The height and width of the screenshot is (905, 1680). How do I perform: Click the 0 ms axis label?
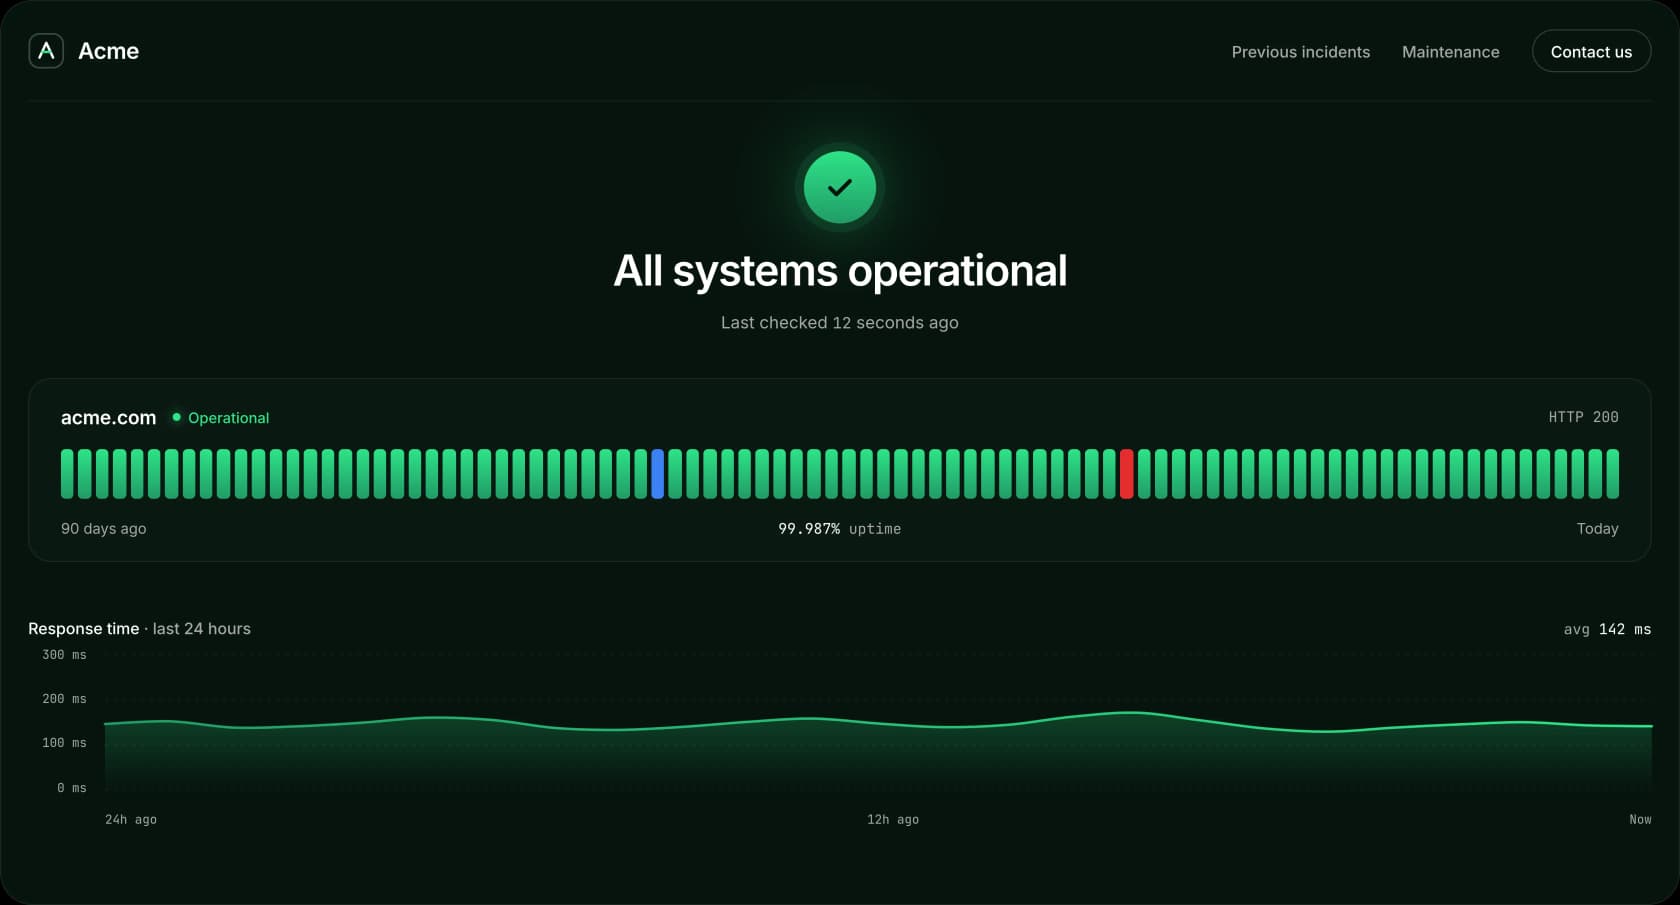71,787
